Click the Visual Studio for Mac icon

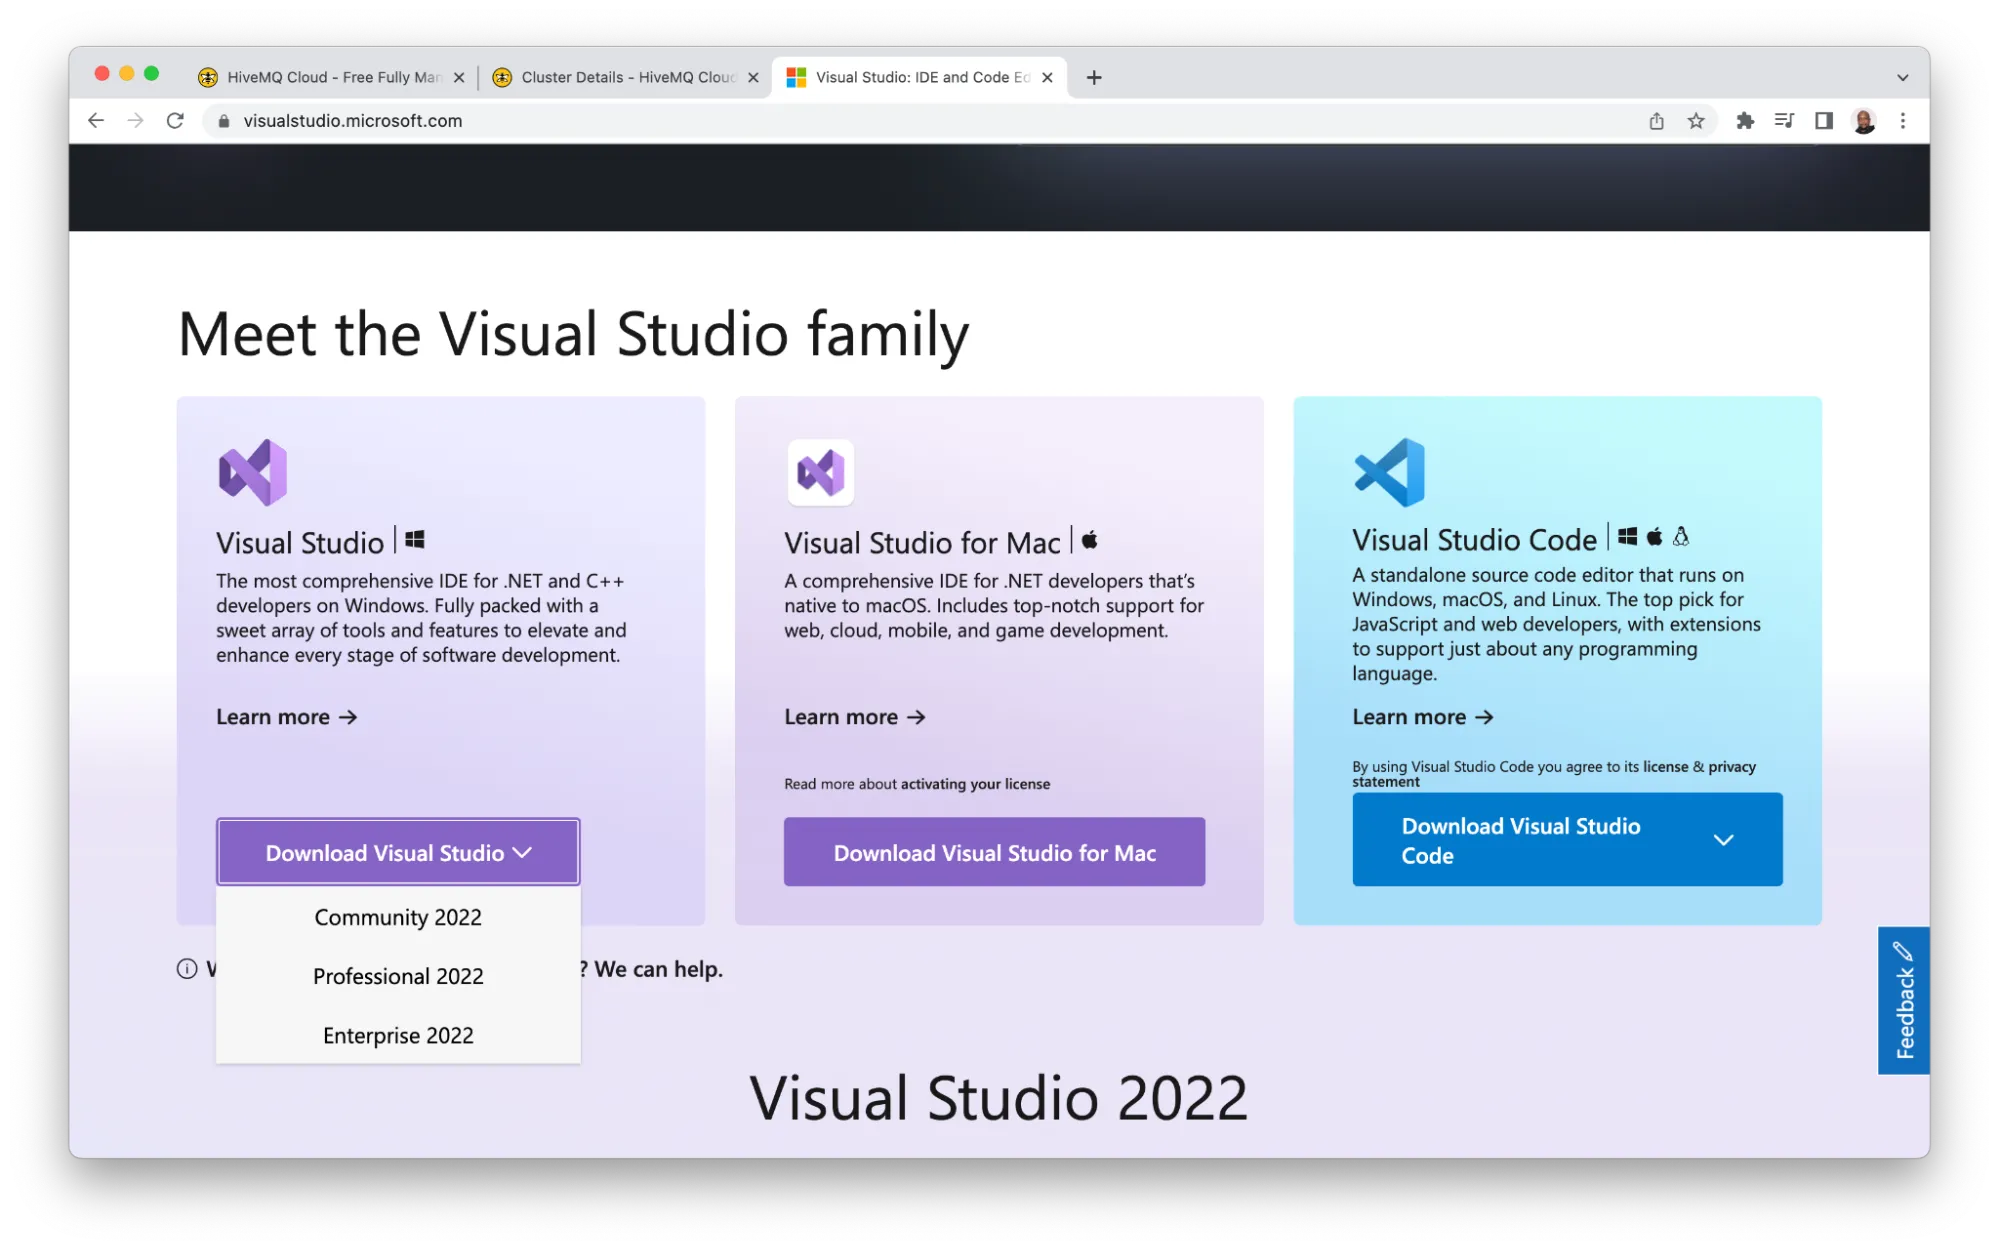[819, 469]
